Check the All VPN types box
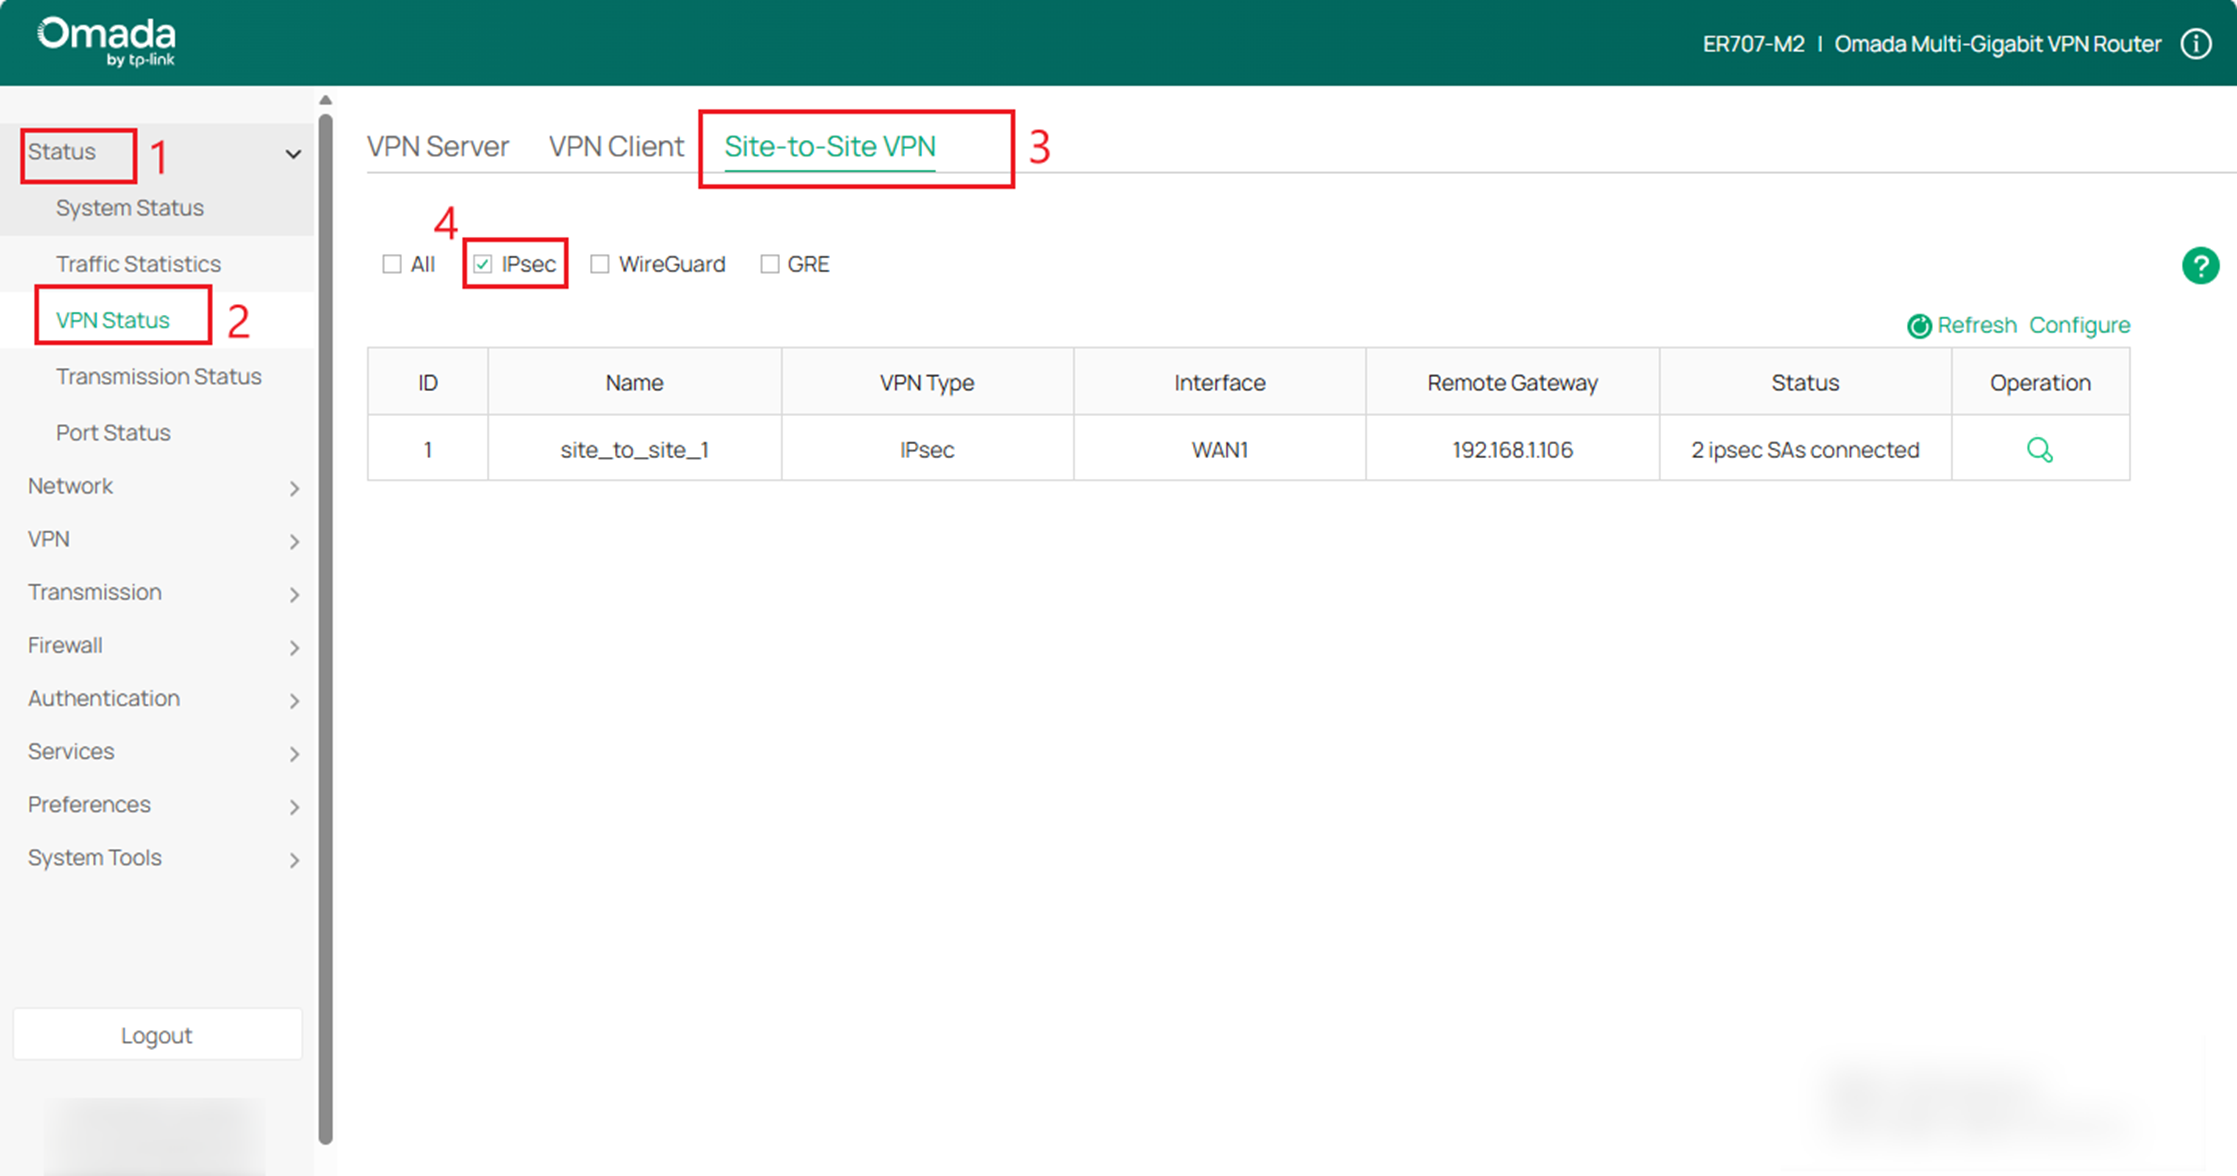Viewport: 2237px width, 1176px height. tap(392, 263)
